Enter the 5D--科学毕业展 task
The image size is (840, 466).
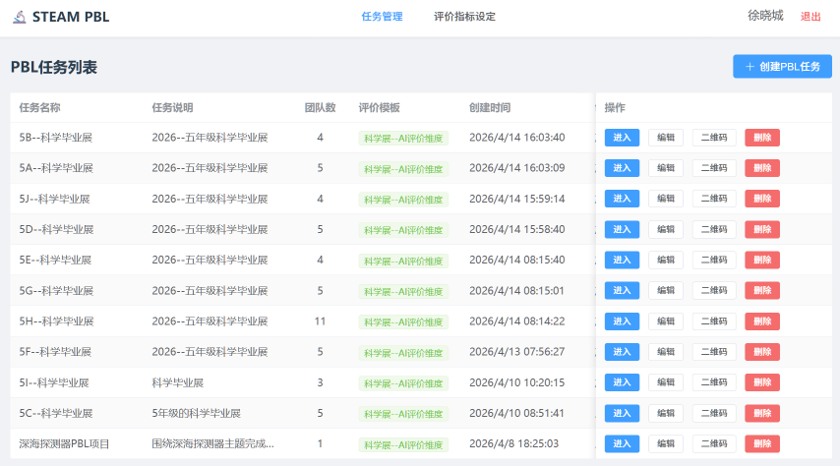tap(622, 229)
